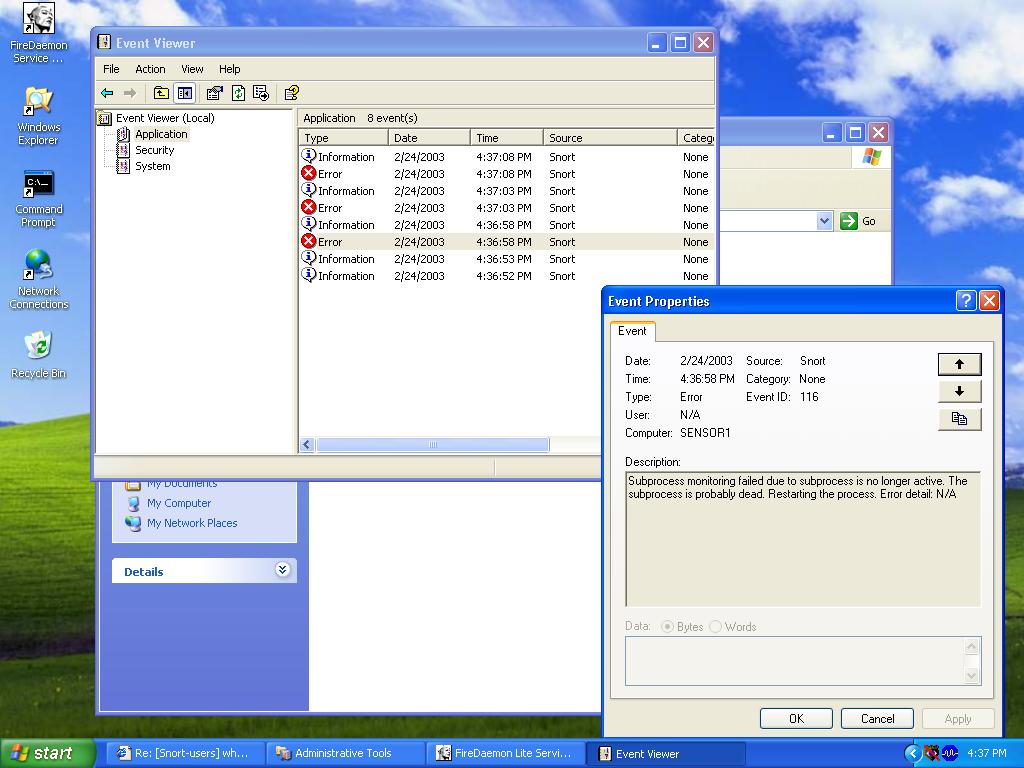Click the Export List toolbar icon
This screenshot has height=768, width=1024.
[x=261, y=93]
